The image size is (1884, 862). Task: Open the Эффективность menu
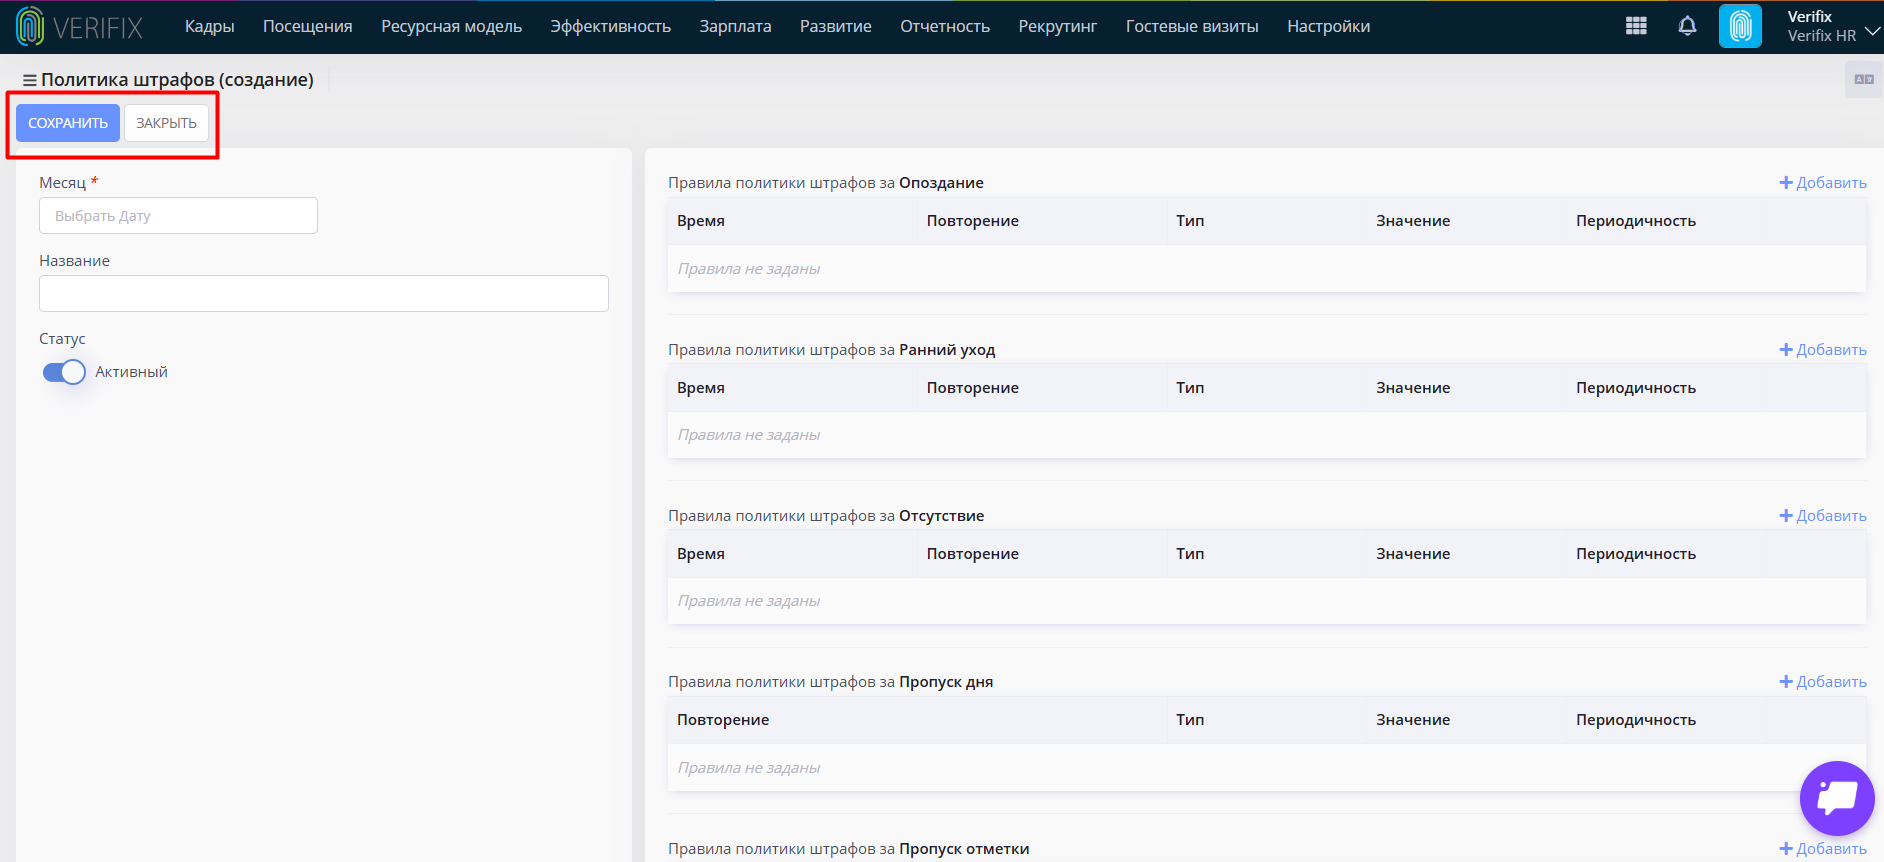[610, 26]
